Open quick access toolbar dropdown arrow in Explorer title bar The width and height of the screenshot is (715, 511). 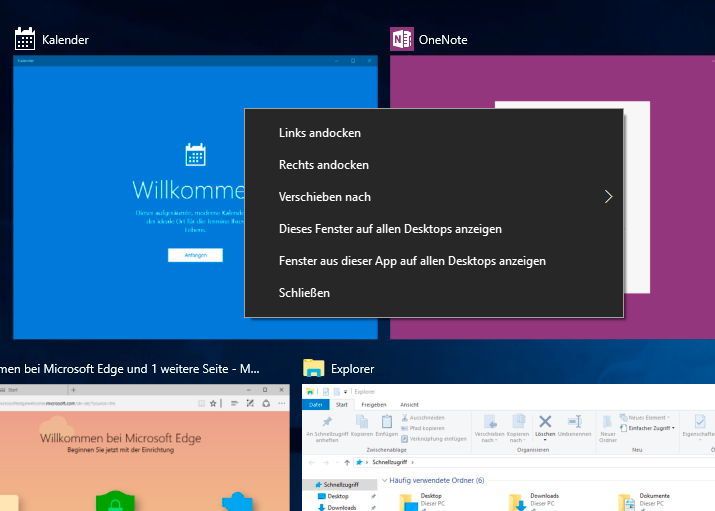pyautogui.click(x=346, y=392)
